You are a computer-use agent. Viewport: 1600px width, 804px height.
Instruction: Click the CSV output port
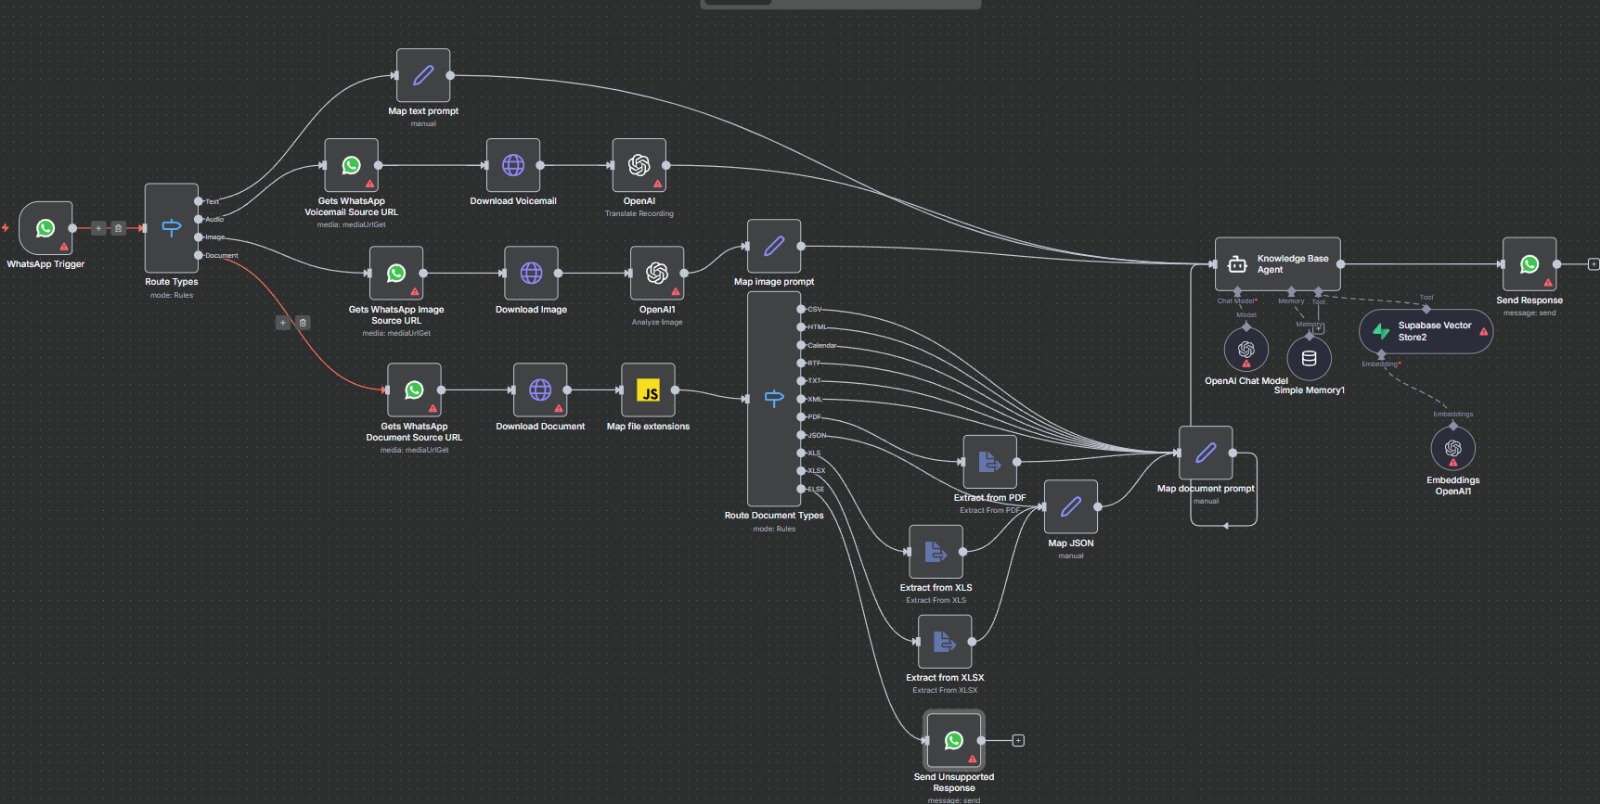pyautogui.click(x=801, y=309)
